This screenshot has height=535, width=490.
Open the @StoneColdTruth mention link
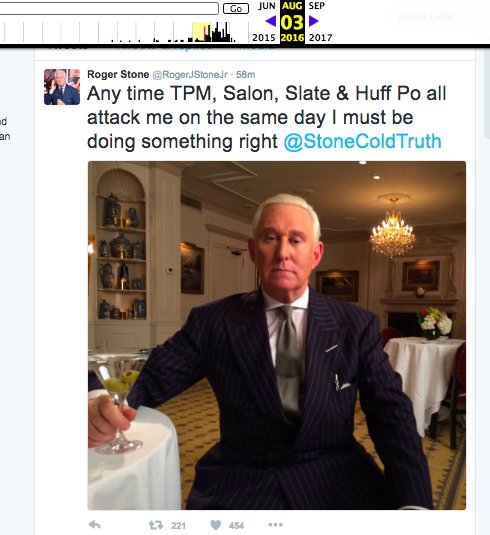click(x=362, y=141)
